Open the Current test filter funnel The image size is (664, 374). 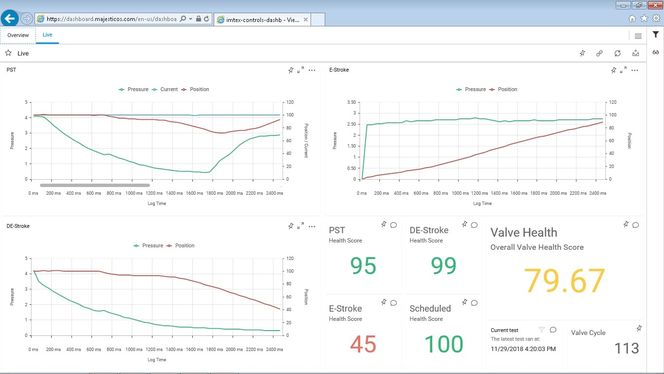tap(542, 330)
